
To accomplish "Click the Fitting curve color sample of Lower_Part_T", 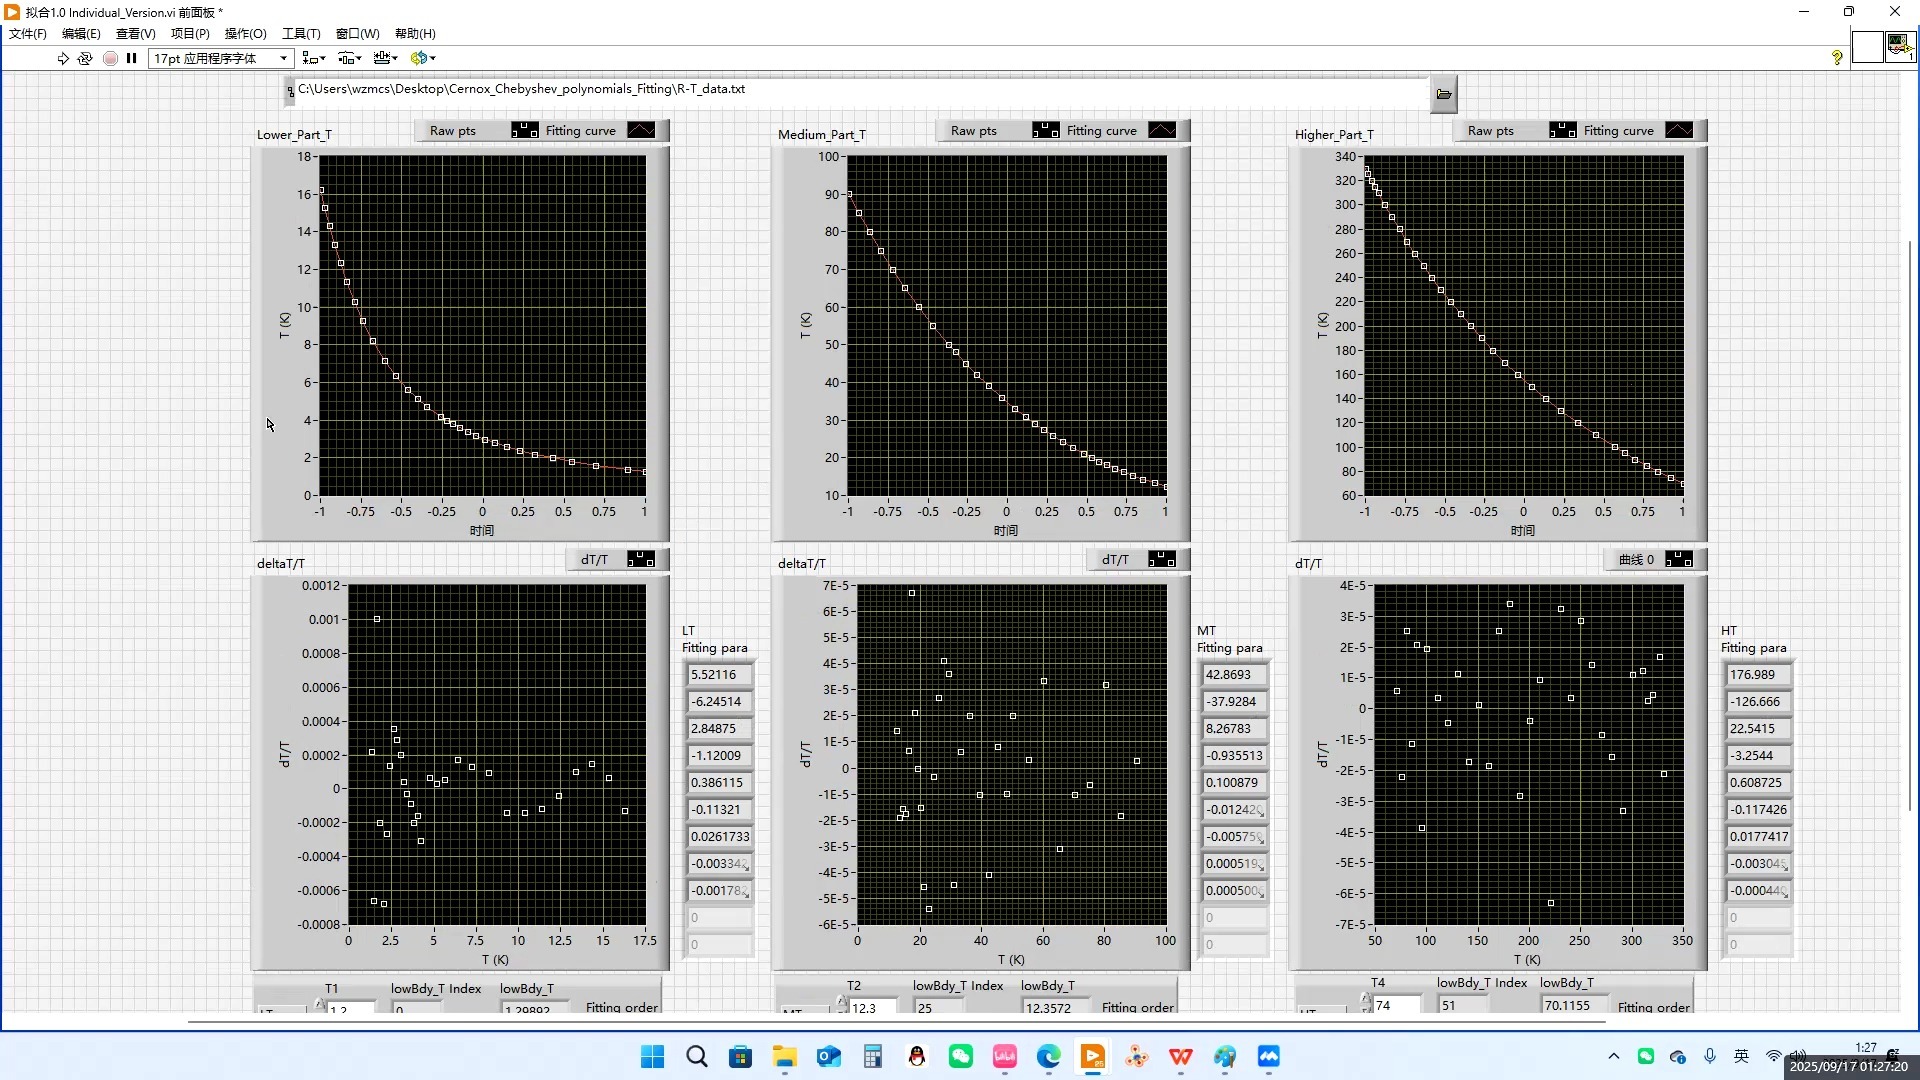I will 641,131.
